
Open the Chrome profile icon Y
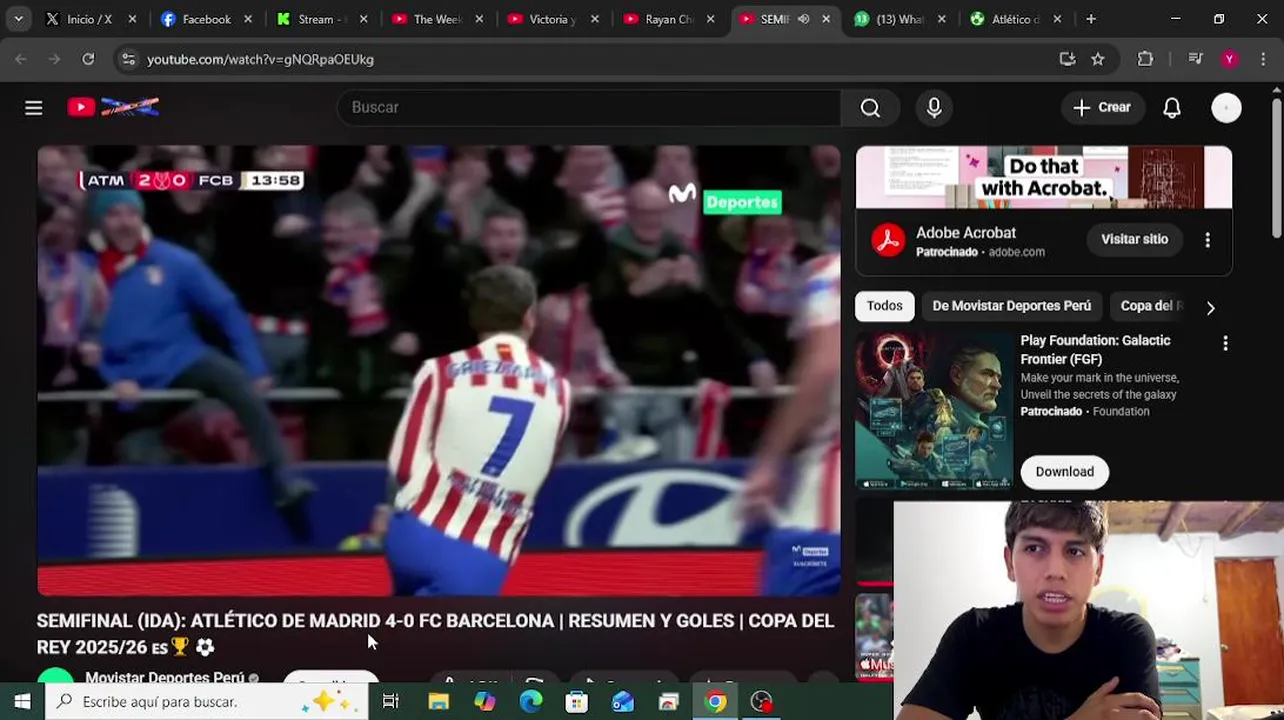[1229, 59]
